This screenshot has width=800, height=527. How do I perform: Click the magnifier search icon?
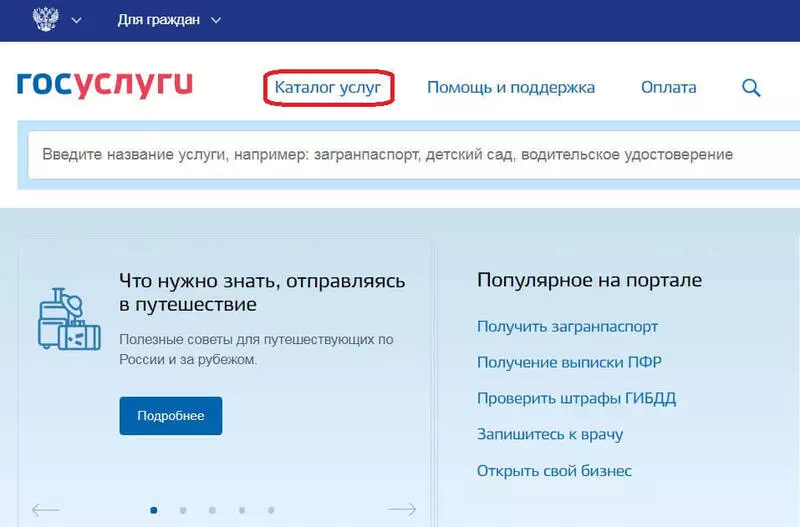[751, 88]
